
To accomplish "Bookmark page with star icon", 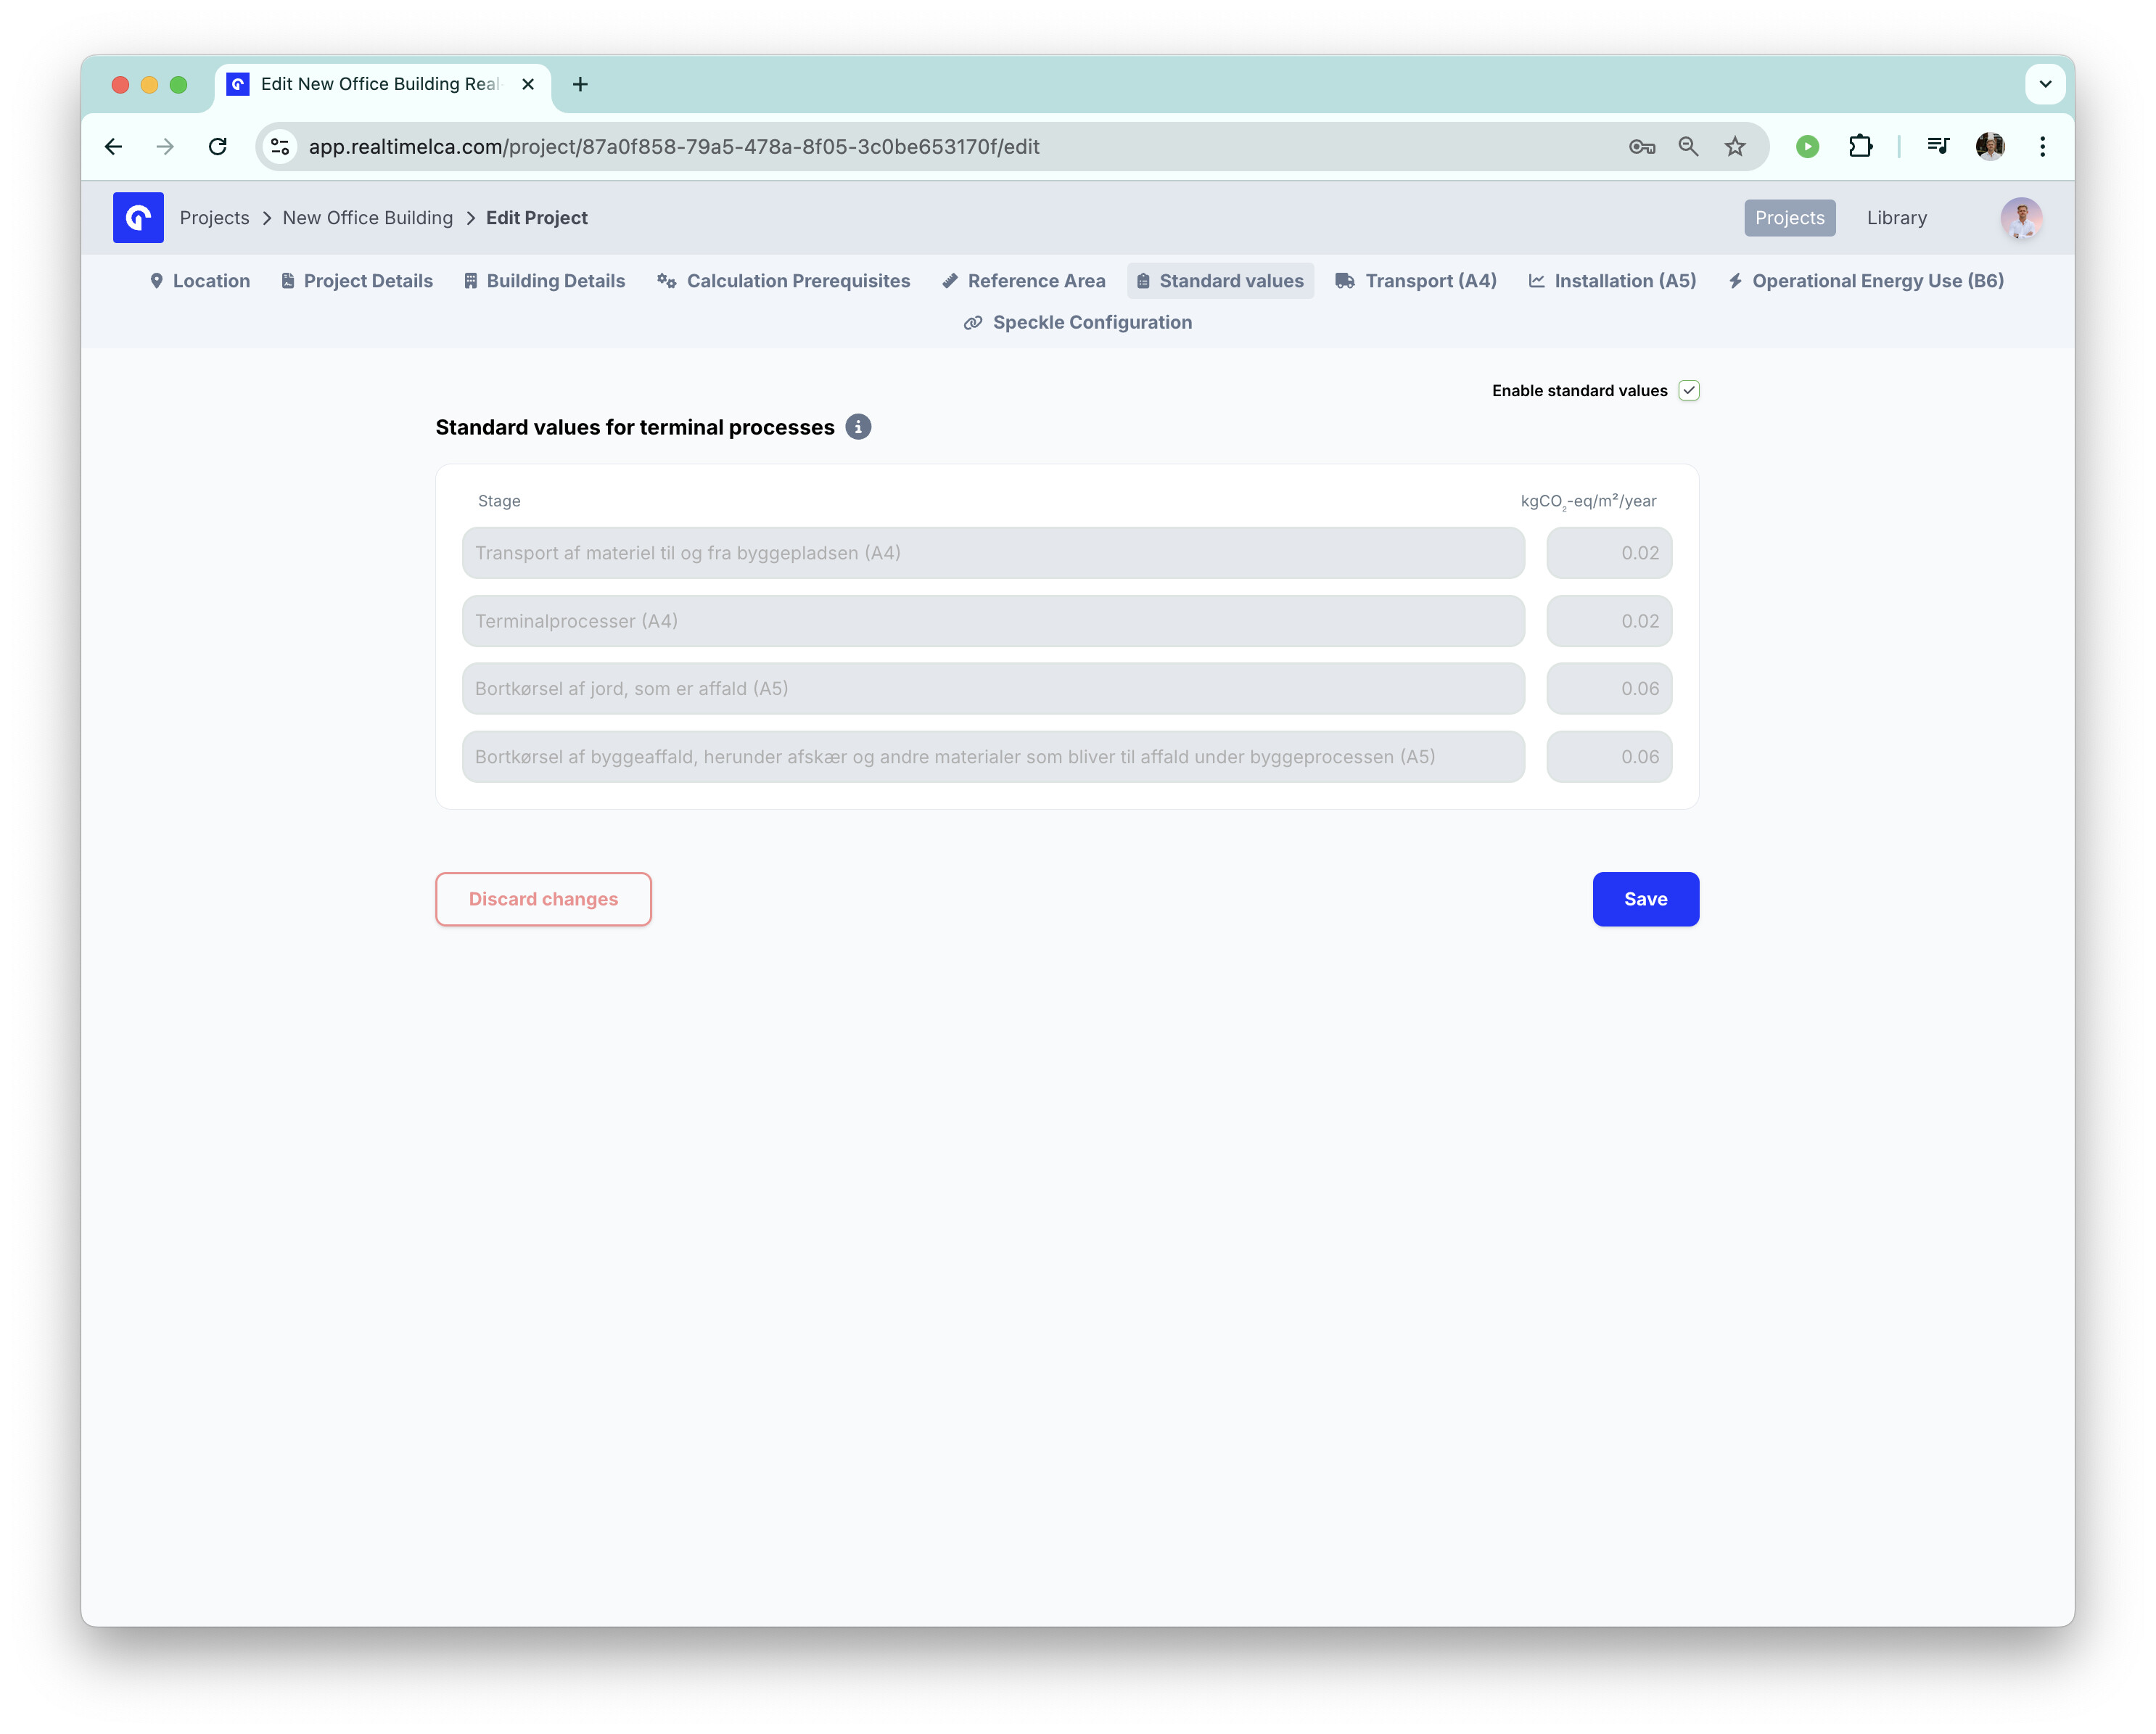I will coord(1735,147).
